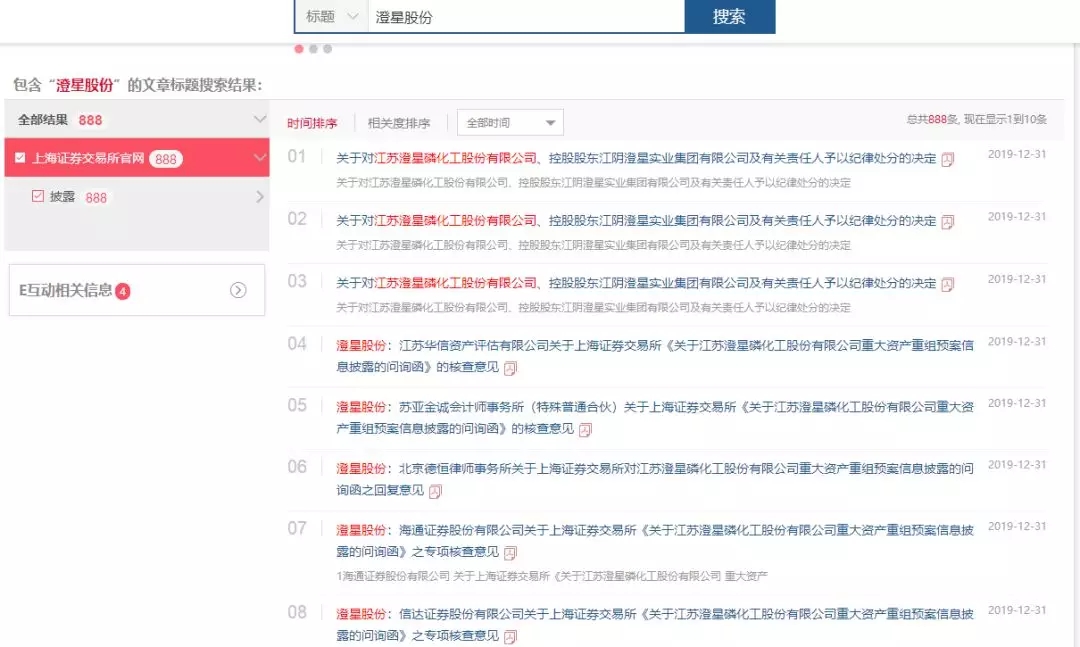Select the second gray carousel dot
Viewport: 1080px width, 647px height.
(x=313, y=49)
